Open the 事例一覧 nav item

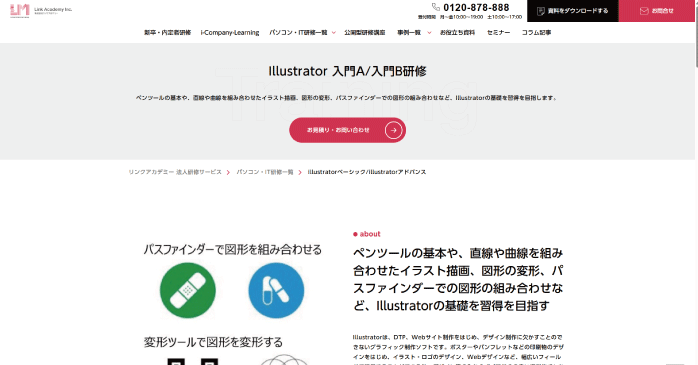(409, 32)
